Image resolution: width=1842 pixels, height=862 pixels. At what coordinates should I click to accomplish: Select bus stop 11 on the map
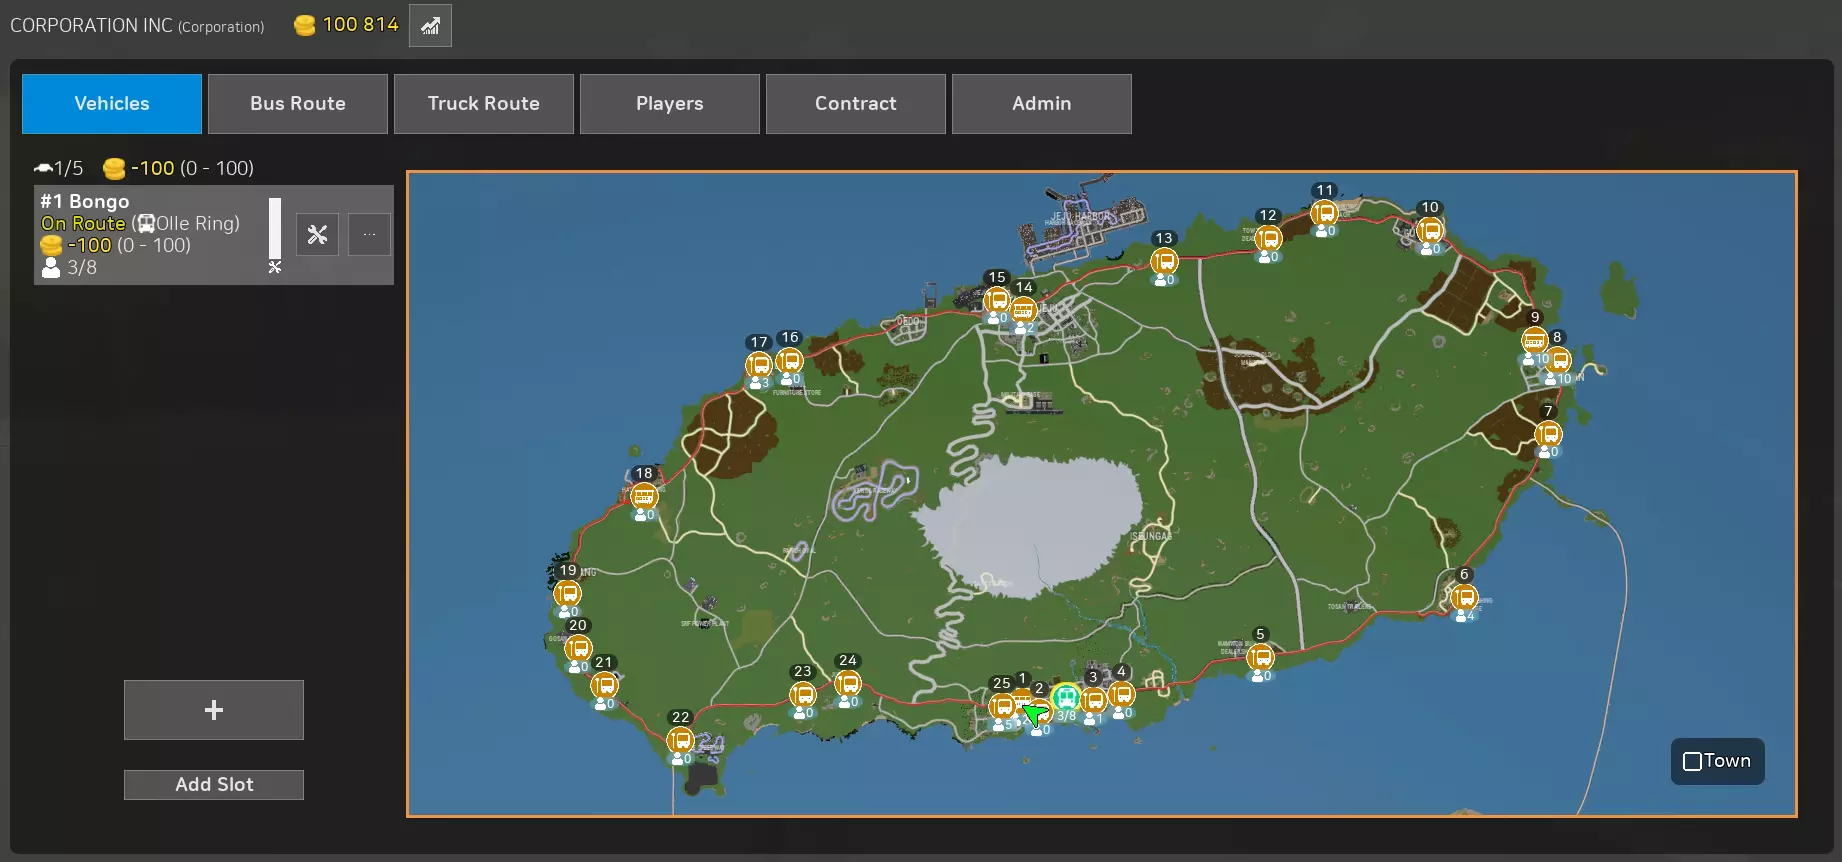(1324, 212)
